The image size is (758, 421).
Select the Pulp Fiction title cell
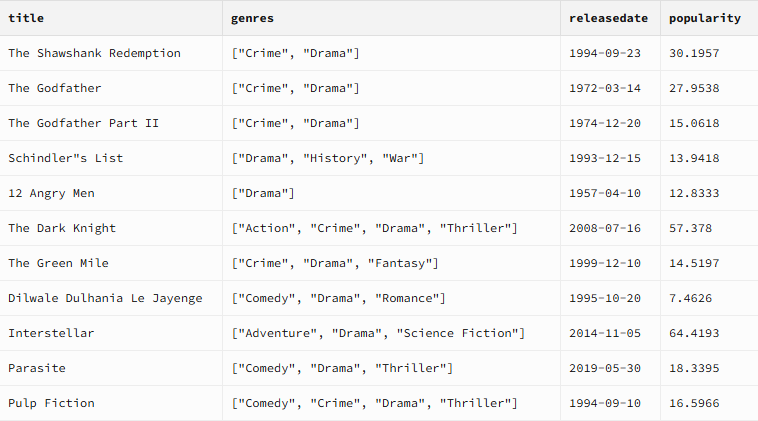(111, 403)
